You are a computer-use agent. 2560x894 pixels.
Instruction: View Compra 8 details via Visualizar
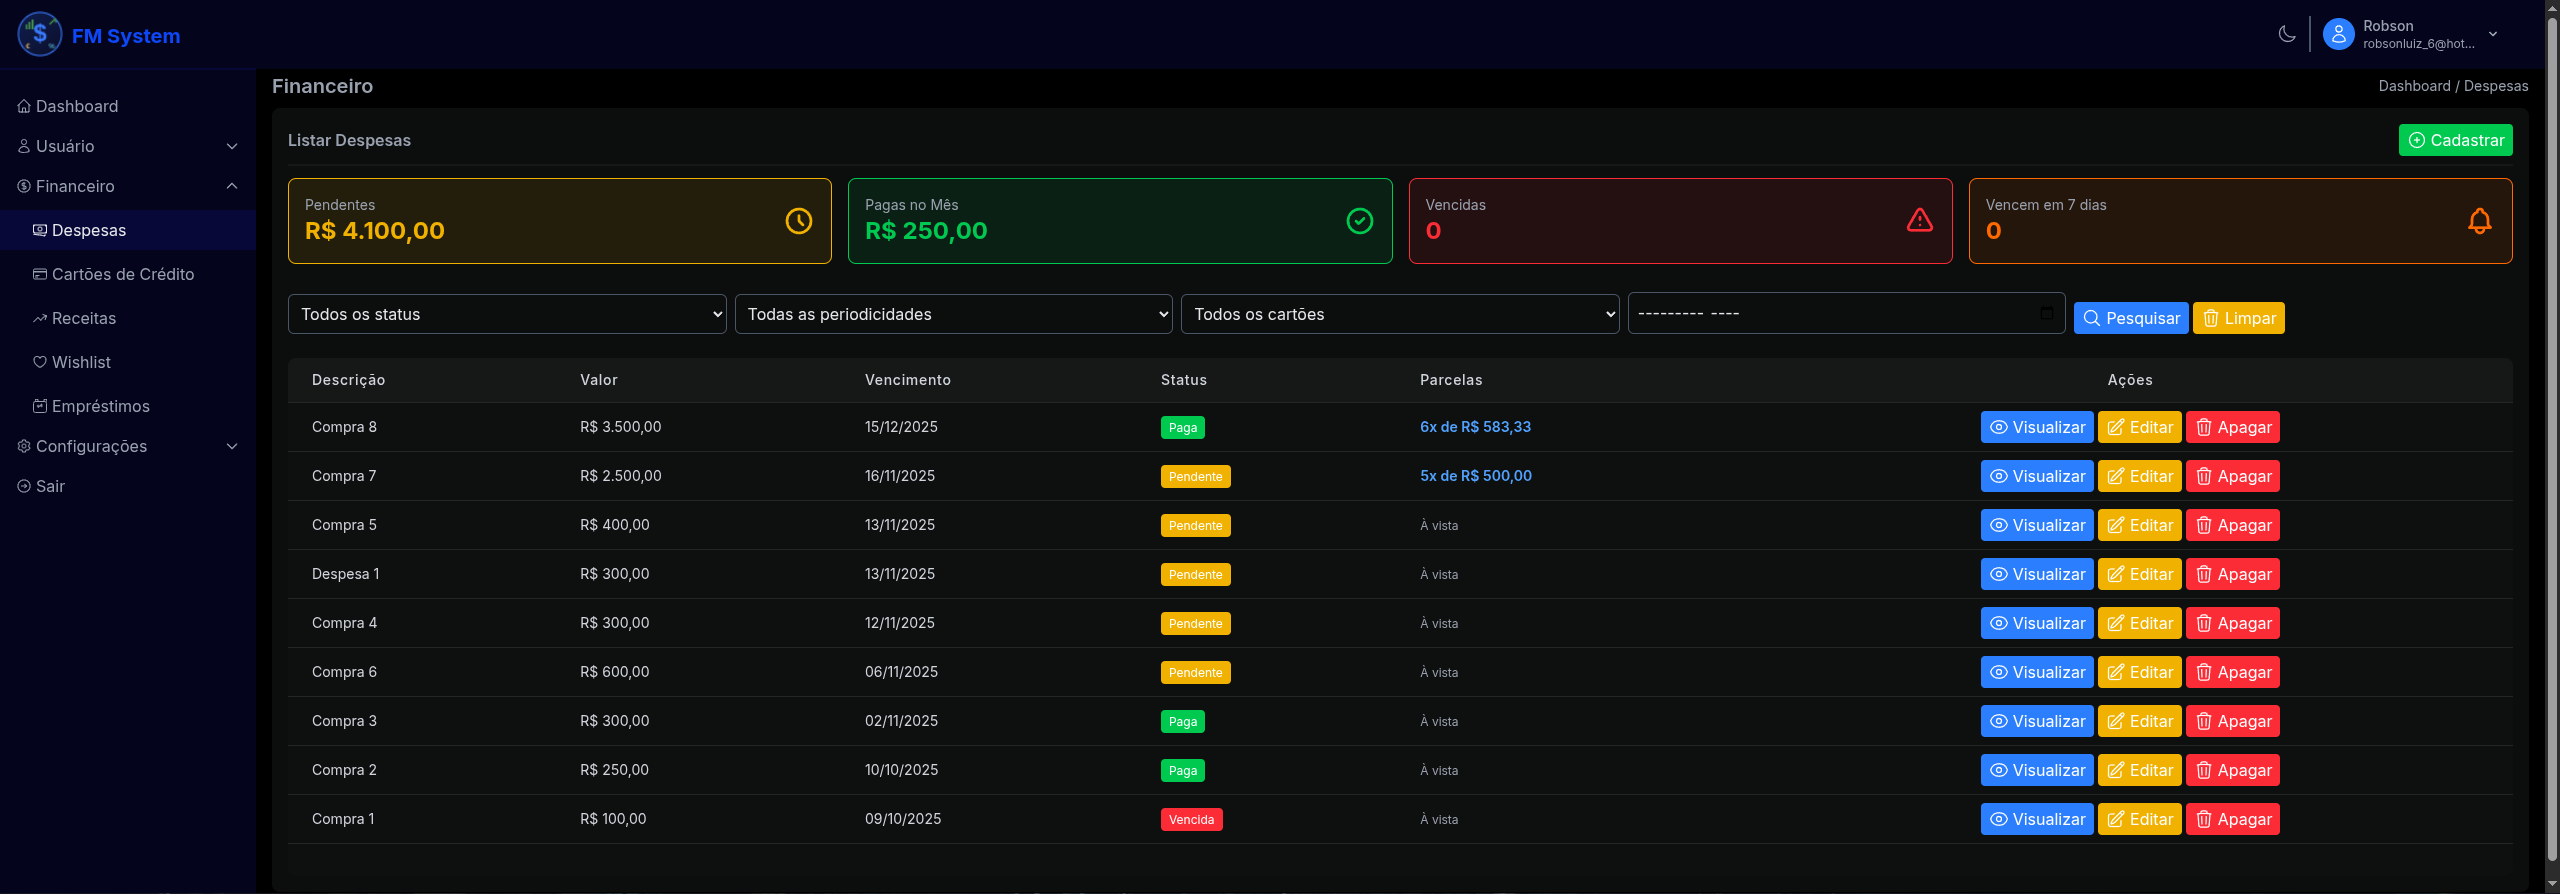click(2036, 427)
